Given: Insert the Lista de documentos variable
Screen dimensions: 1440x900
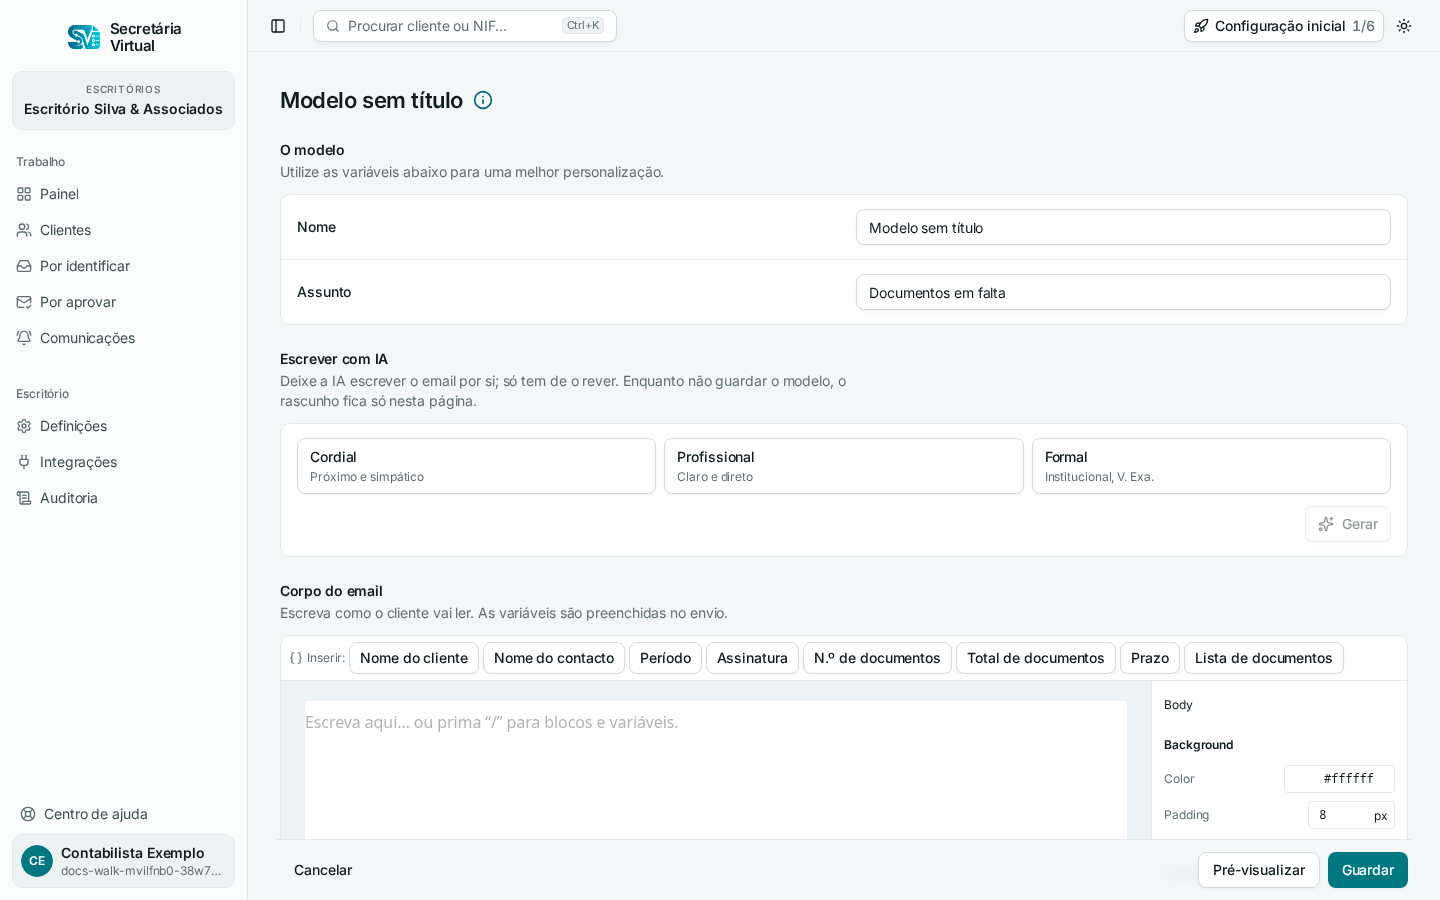Looking at the screenshot, I should pos(1263,658).
